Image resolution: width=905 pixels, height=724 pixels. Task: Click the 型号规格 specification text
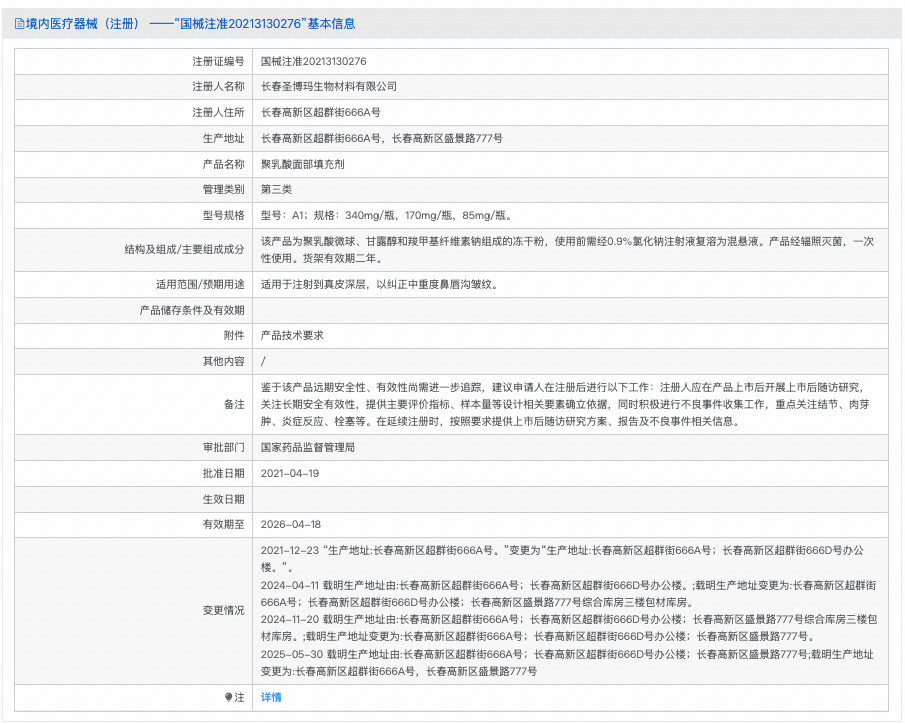(386, 215)
